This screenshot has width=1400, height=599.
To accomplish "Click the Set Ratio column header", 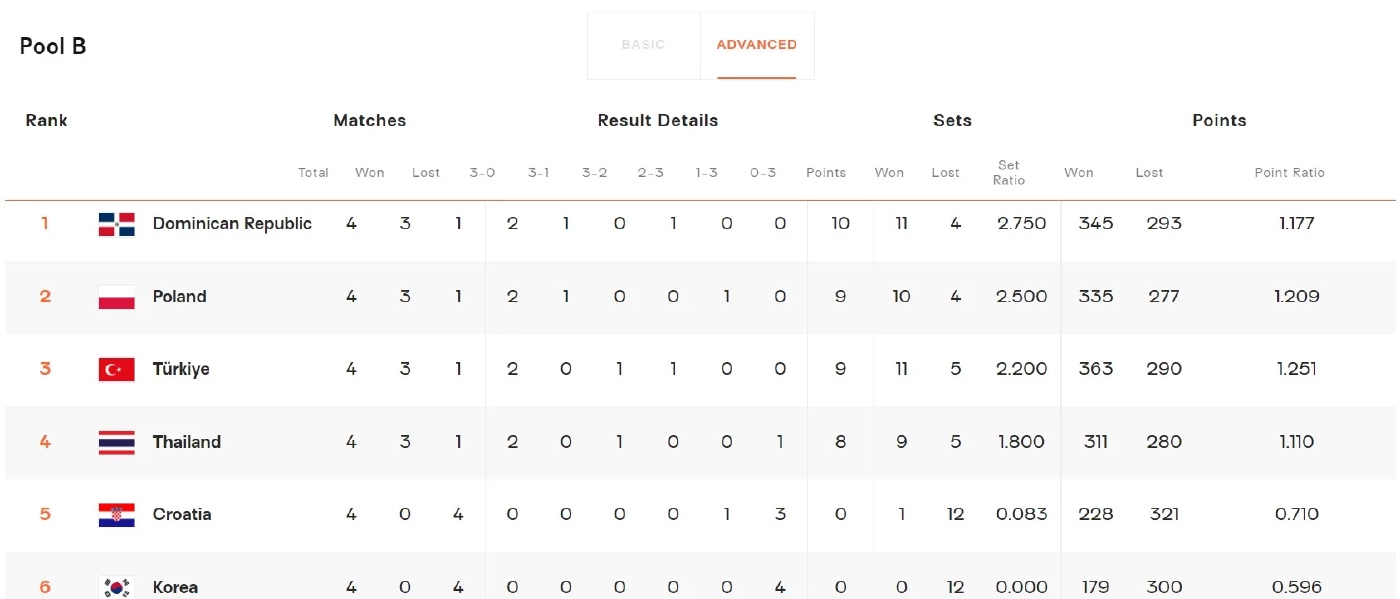I will pos(1008,173).
